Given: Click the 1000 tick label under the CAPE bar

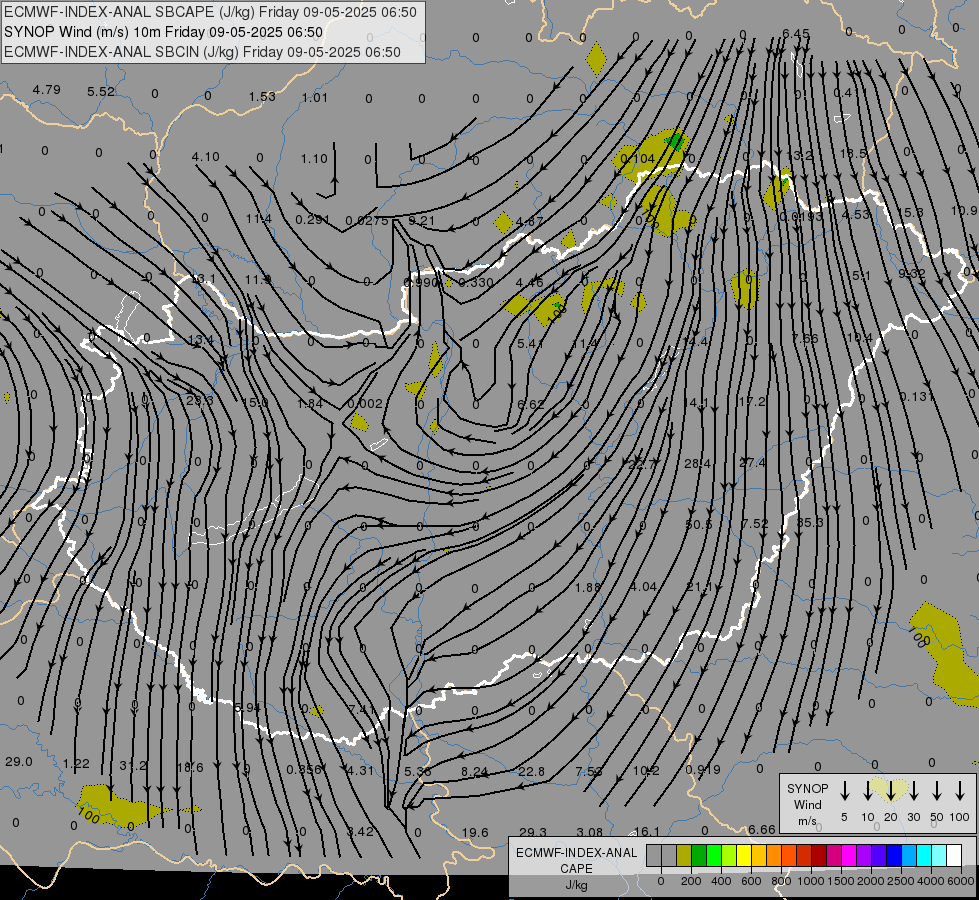Looking at the screenshot, I should [x=810, y=881].
